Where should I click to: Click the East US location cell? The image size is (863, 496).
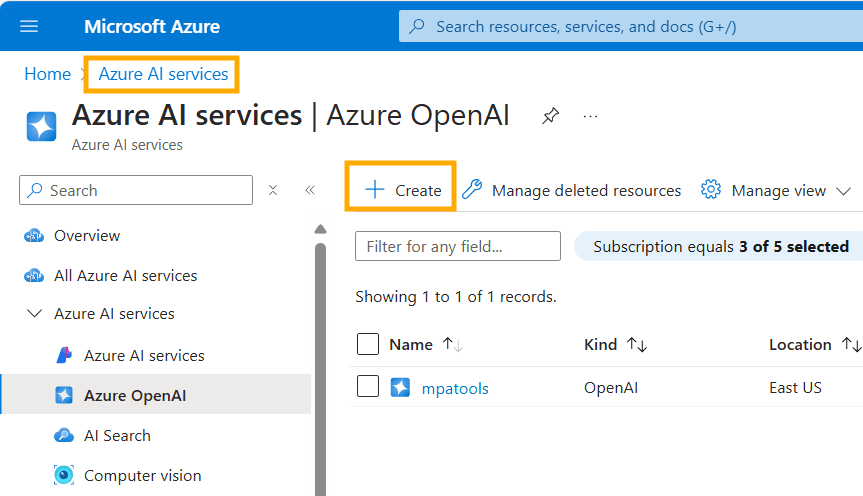click(x=795, y=388)
